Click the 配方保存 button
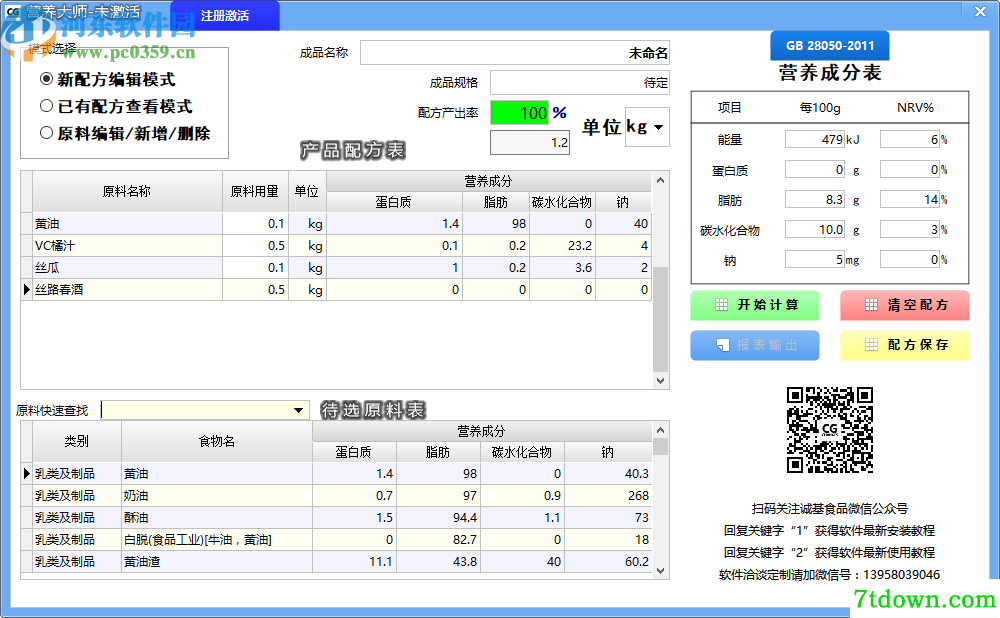 point(905,345)
